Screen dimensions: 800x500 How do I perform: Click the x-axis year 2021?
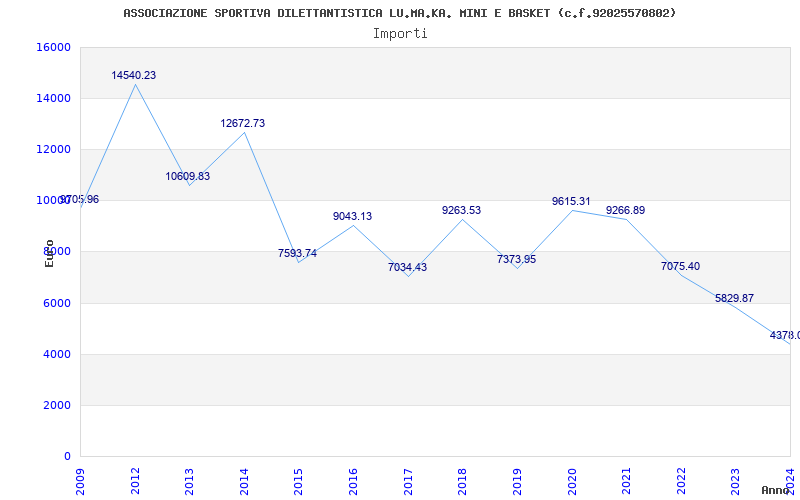(626, 481)
